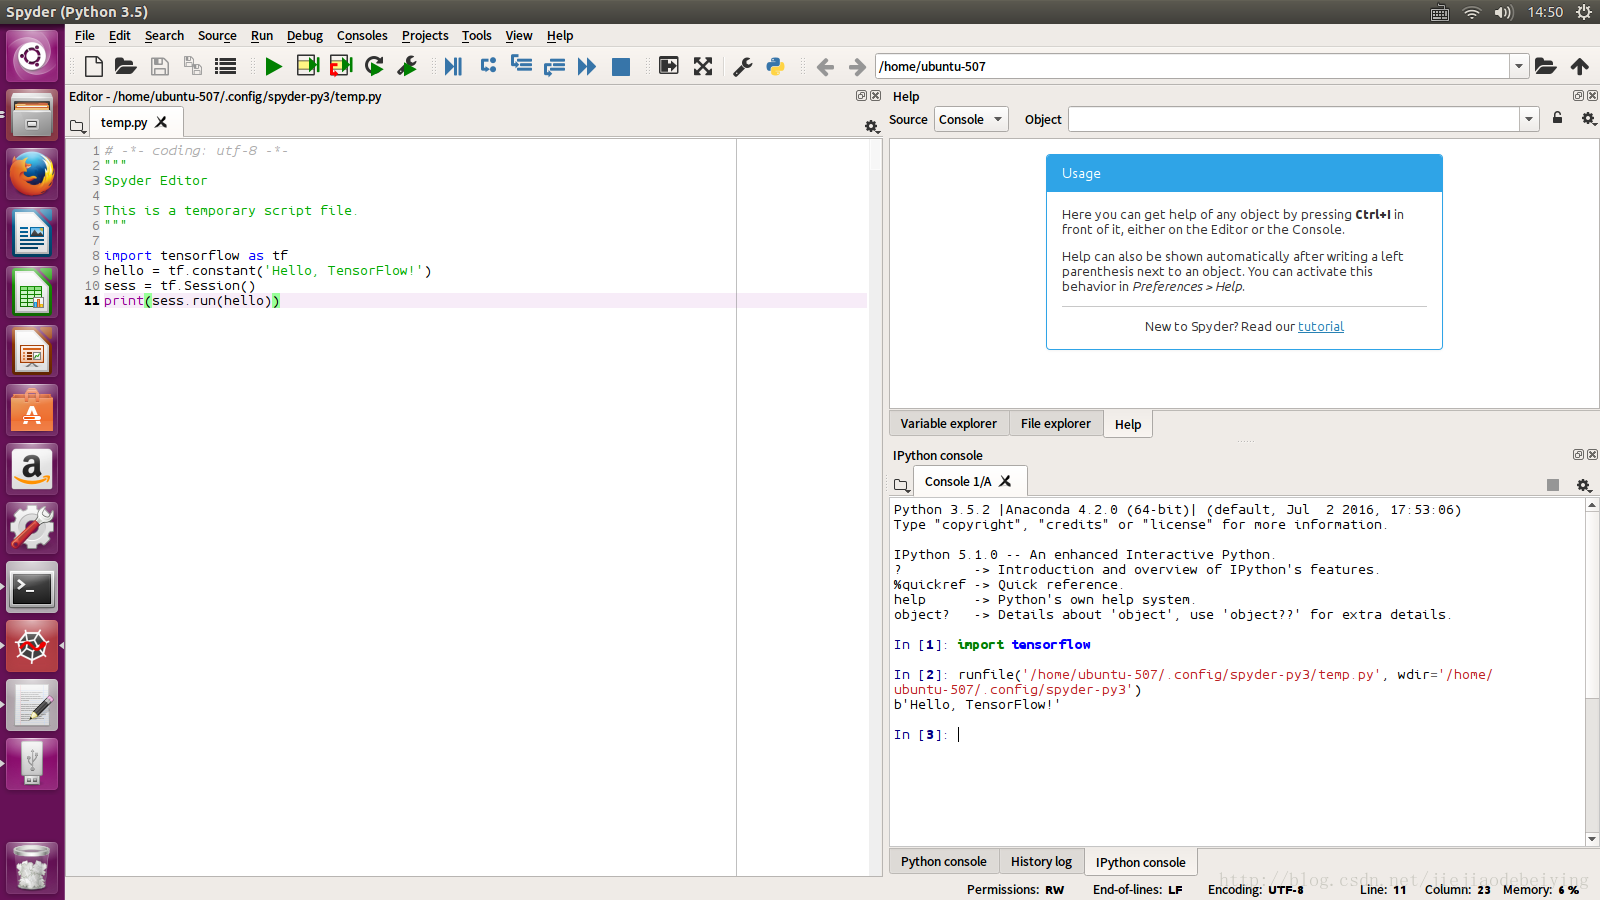Step into function debug icon

521,66
